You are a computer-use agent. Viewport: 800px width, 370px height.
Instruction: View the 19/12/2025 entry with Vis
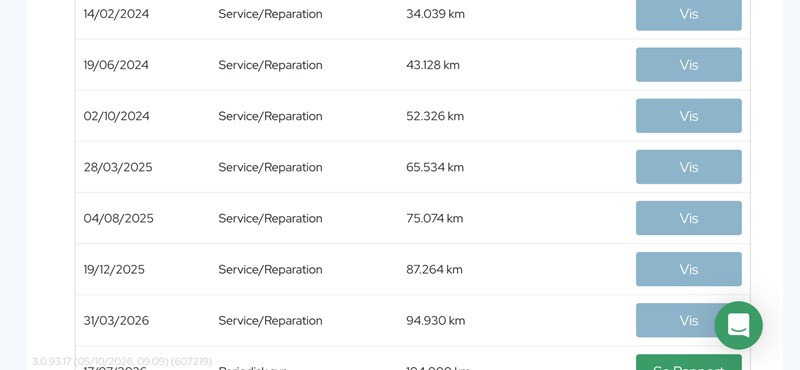[x=688, y=269]
